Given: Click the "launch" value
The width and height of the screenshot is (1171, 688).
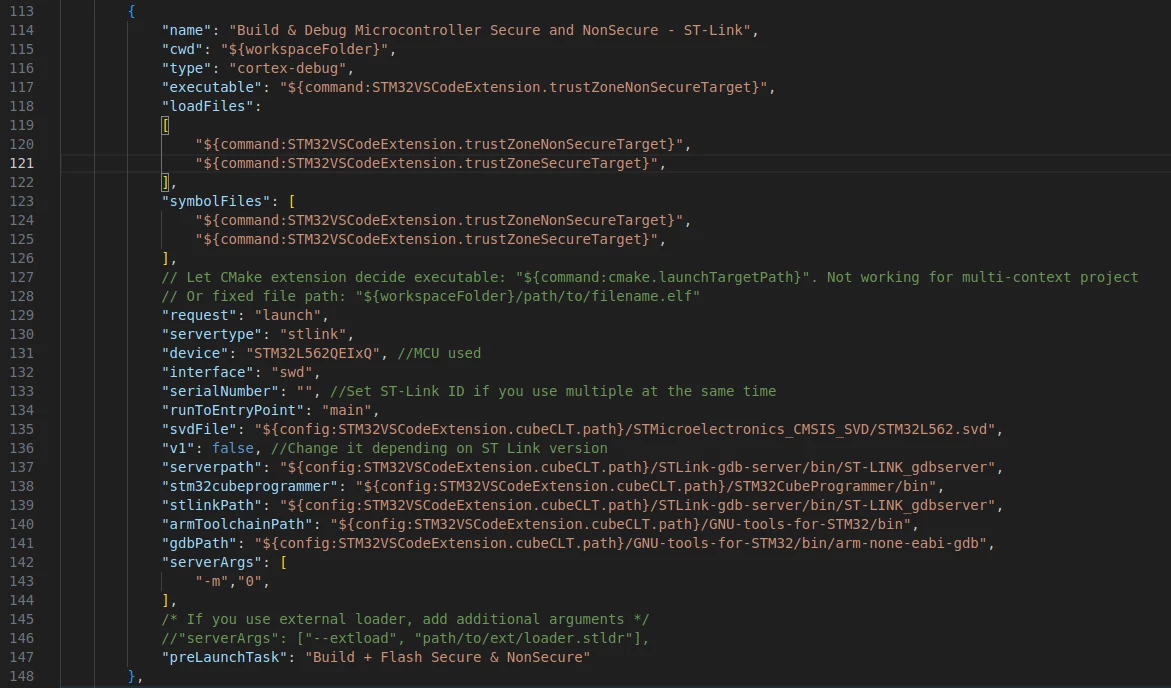Looking at the screenshot, I should (x=288, y=315).
